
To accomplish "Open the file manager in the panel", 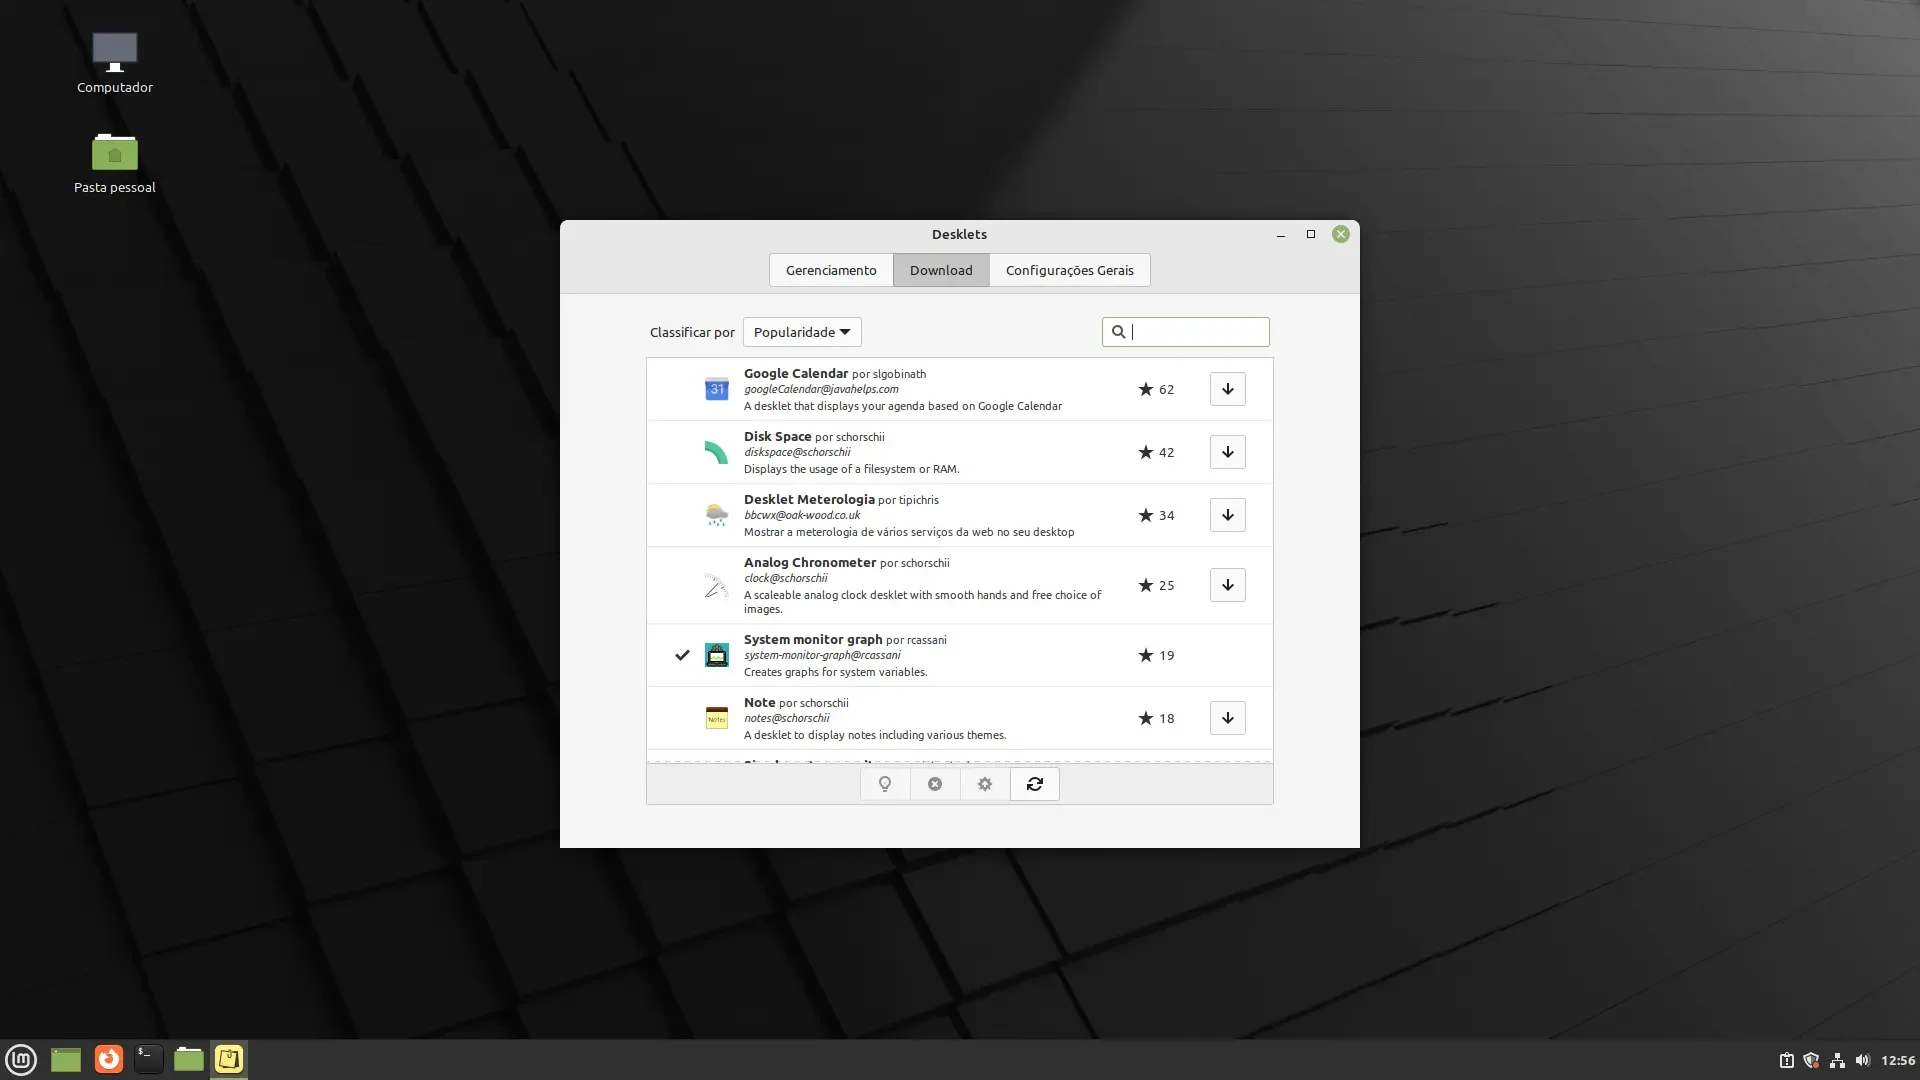I will [x=188, y=1059].
